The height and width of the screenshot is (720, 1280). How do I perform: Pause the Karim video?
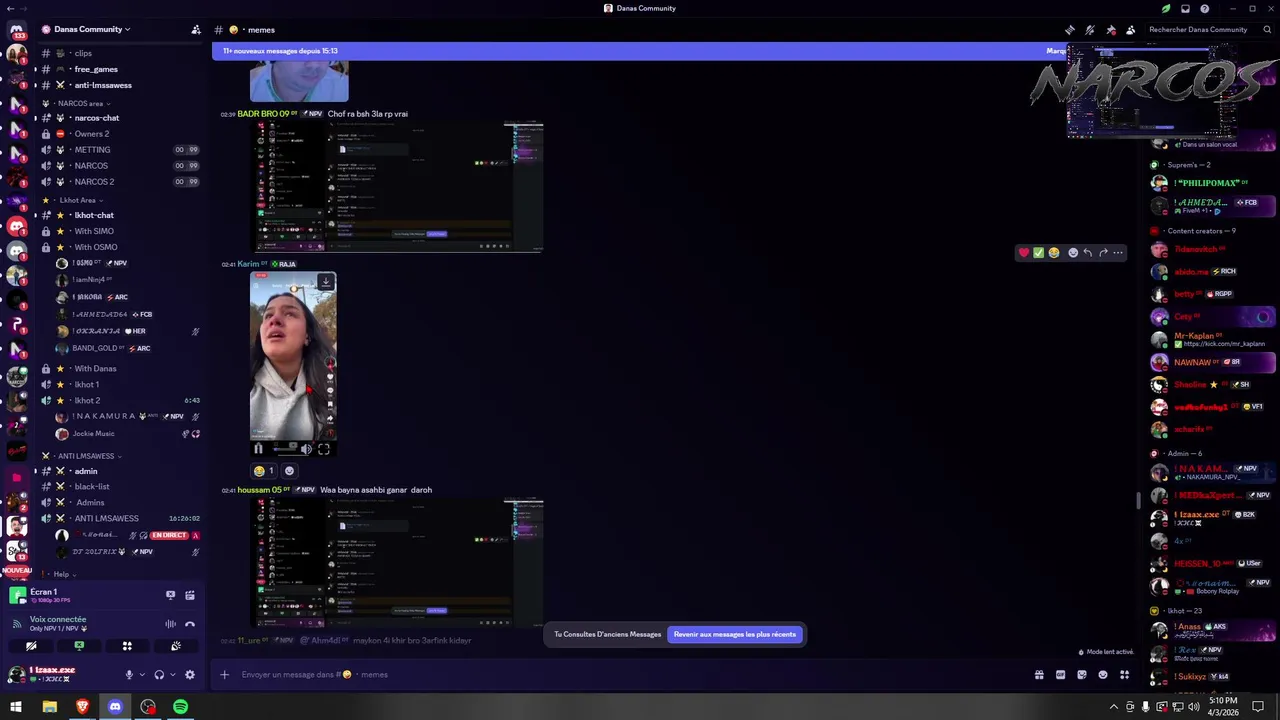(259, 449)
